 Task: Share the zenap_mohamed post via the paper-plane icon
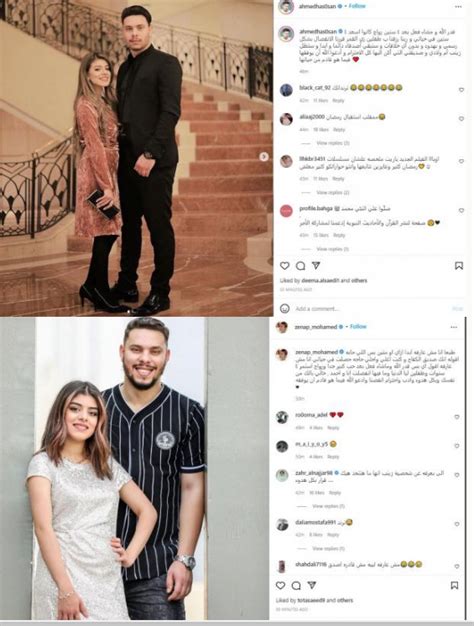(x=311, y=585)
